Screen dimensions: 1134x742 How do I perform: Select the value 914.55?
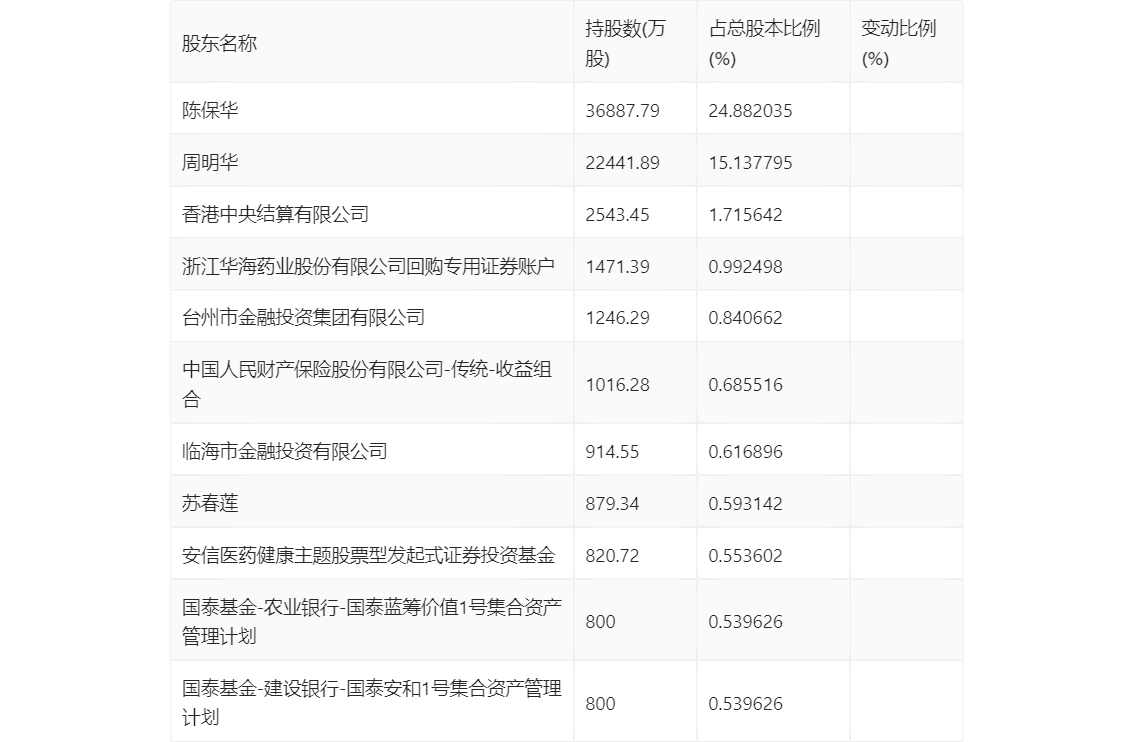pos(613,452)
